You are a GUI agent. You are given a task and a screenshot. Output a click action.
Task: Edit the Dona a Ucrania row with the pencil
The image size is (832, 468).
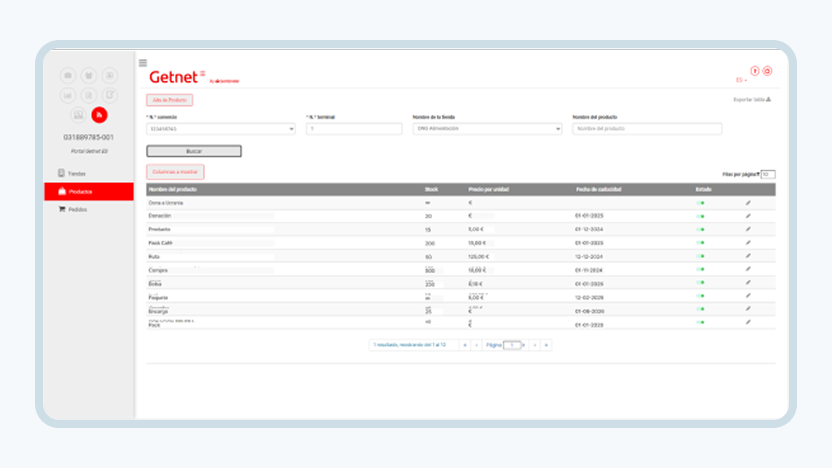[x=748, y=203]
